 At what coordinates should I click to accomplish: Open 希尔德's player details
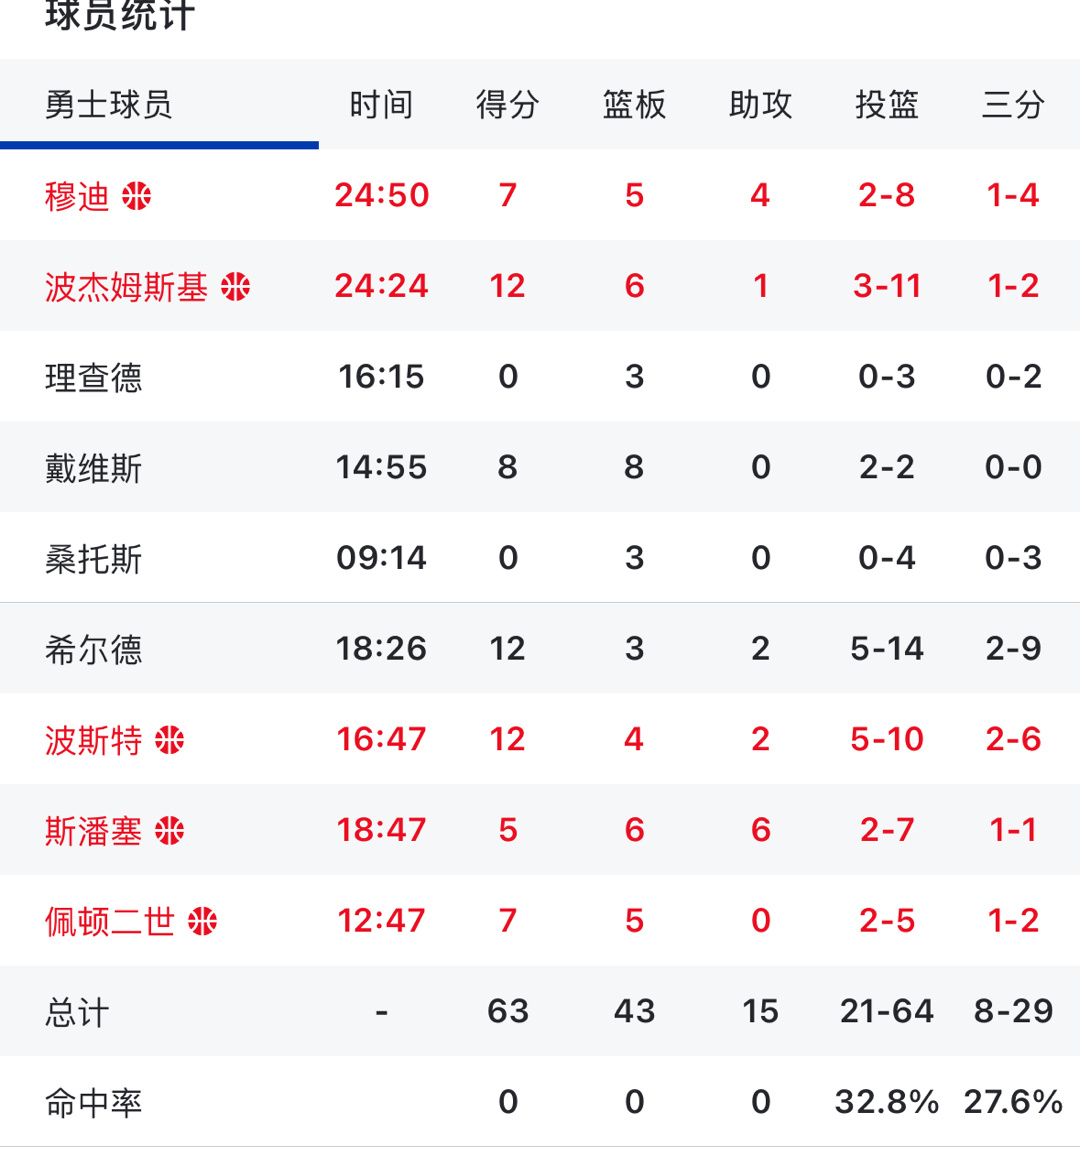point(94,648)
